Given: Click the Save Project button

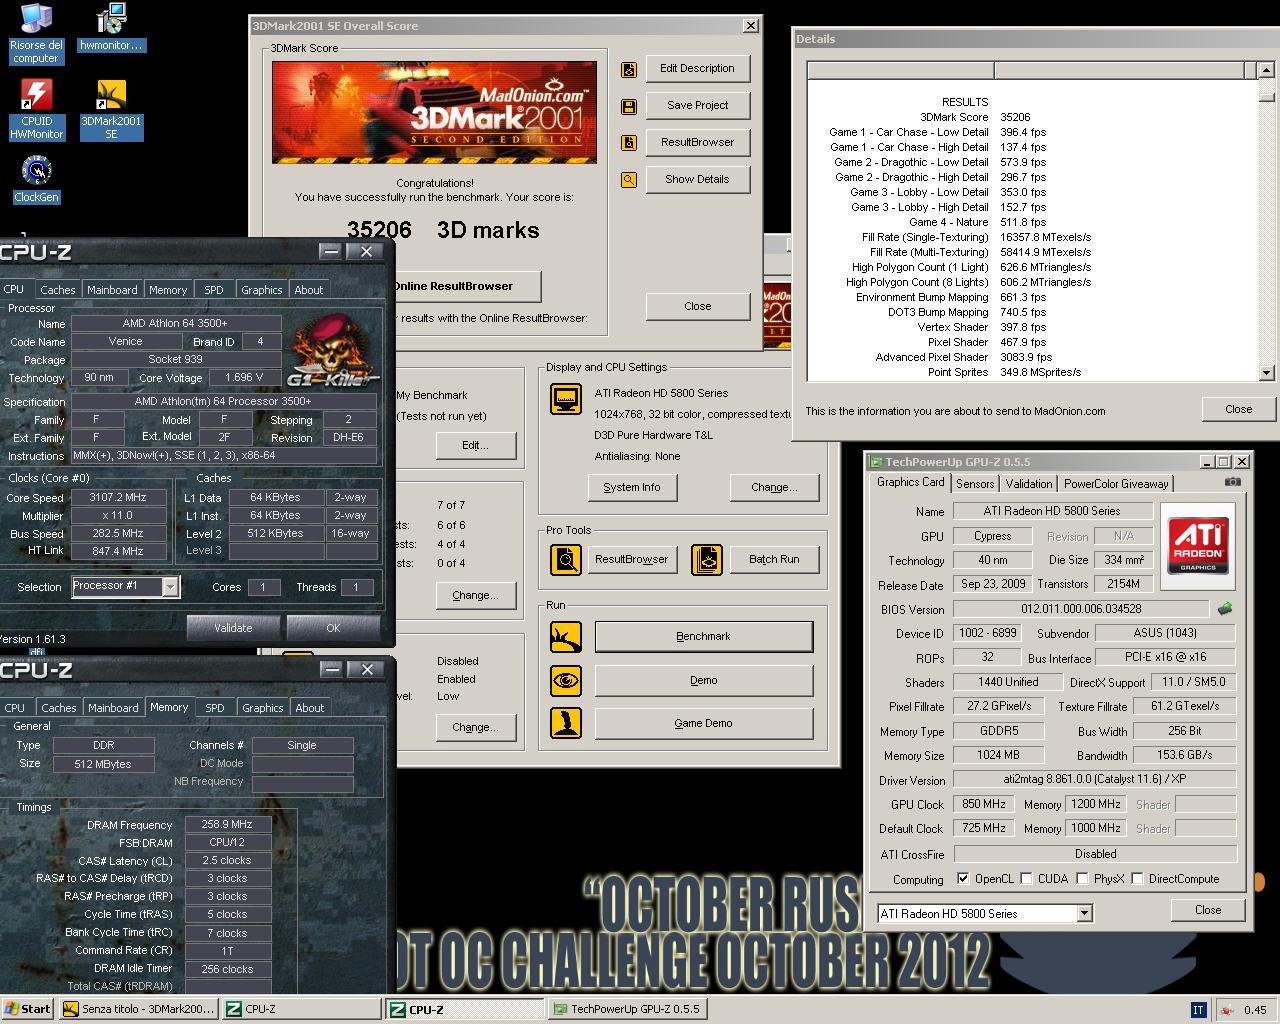Looking at the screenshot, I should (x=697, y=105).
